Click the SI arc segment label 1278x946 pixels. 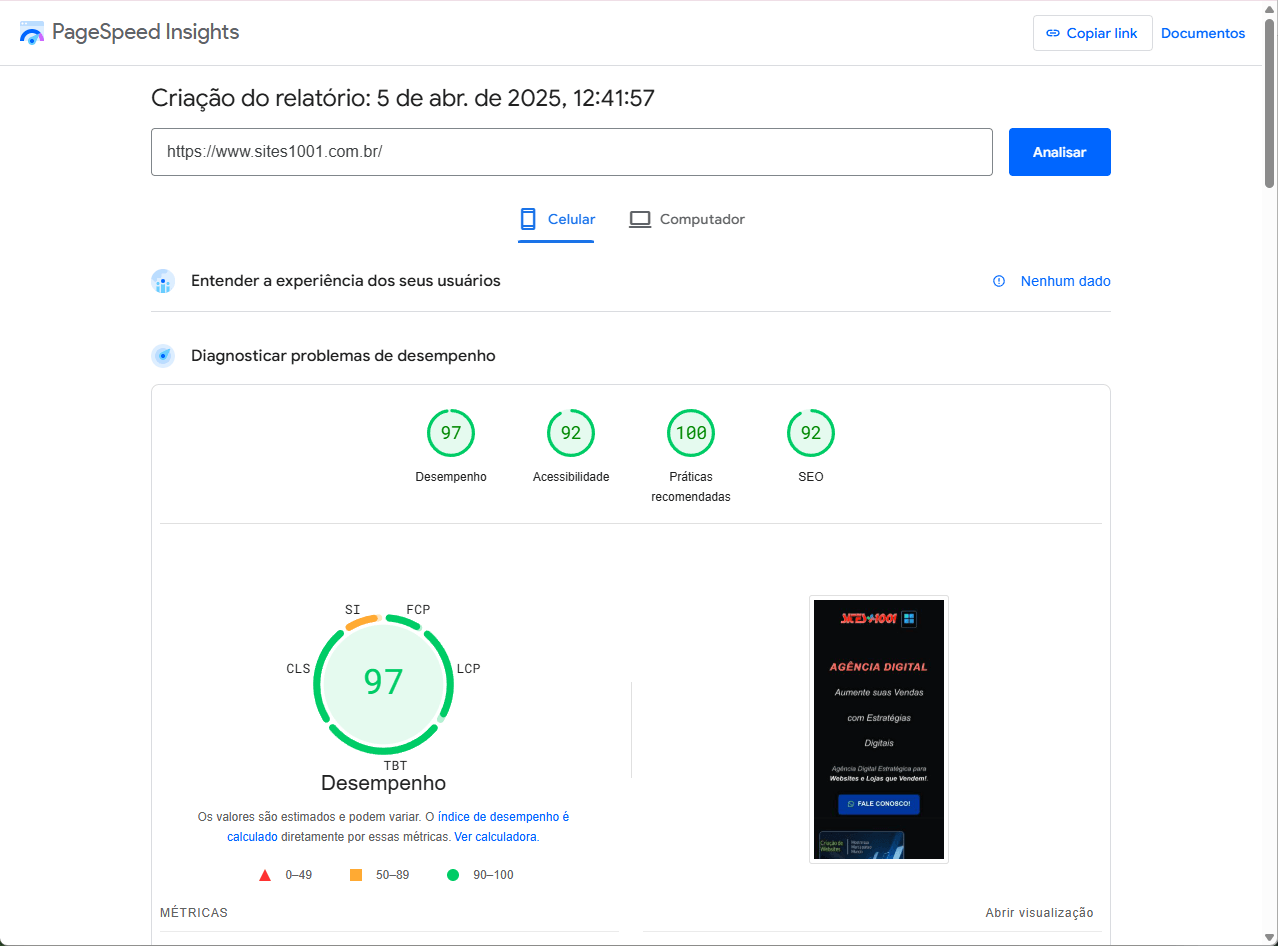(353, 610)
